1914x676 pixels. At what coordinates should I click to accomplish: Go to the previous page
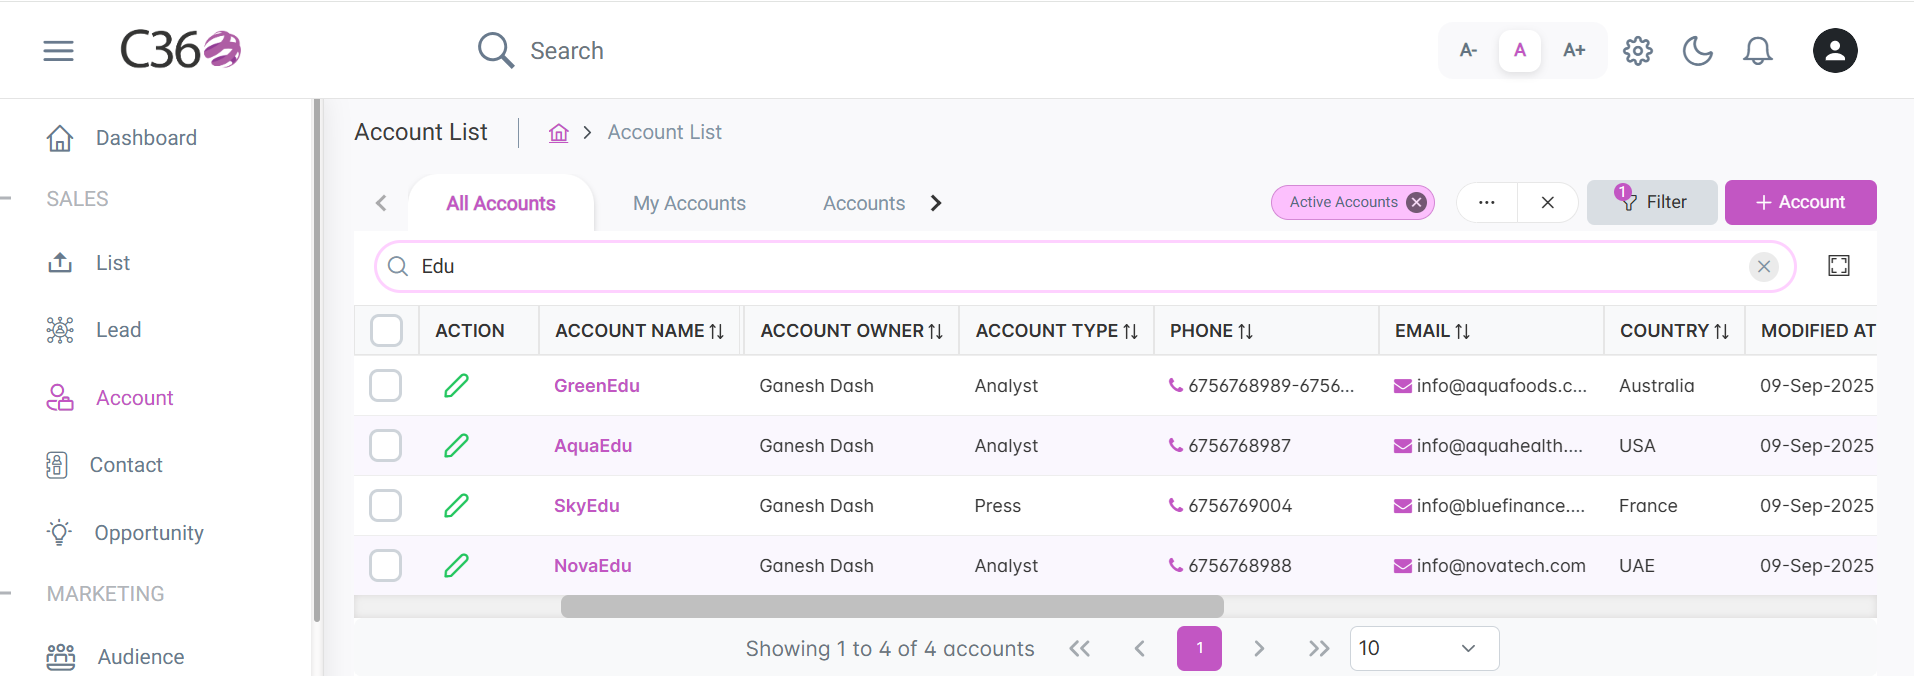click(1139, 648)
